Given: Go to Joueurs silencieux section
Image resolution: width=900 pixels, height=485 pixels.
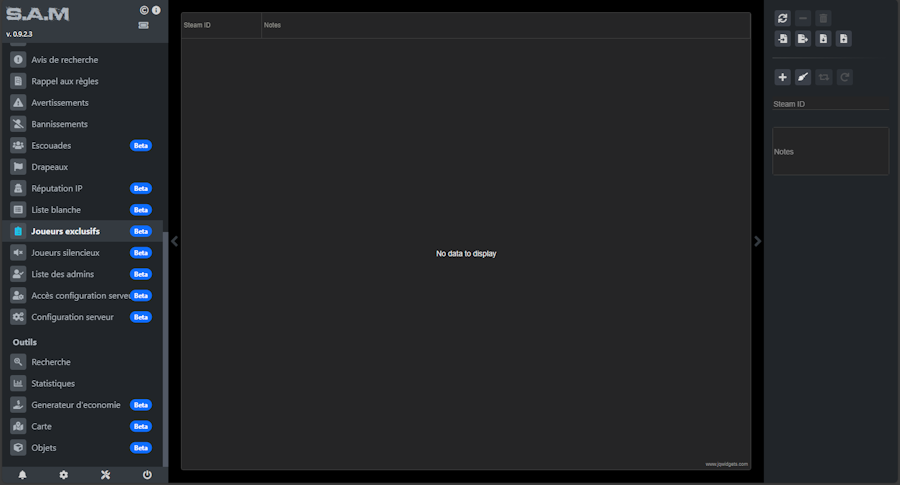Looking at the screenshot, I should point(66,253).
